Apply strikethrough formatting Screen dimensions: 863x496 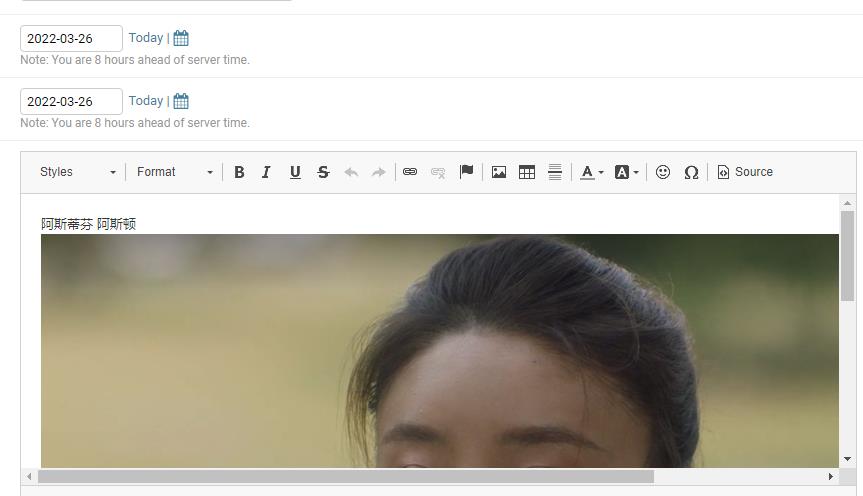(323, 172)
